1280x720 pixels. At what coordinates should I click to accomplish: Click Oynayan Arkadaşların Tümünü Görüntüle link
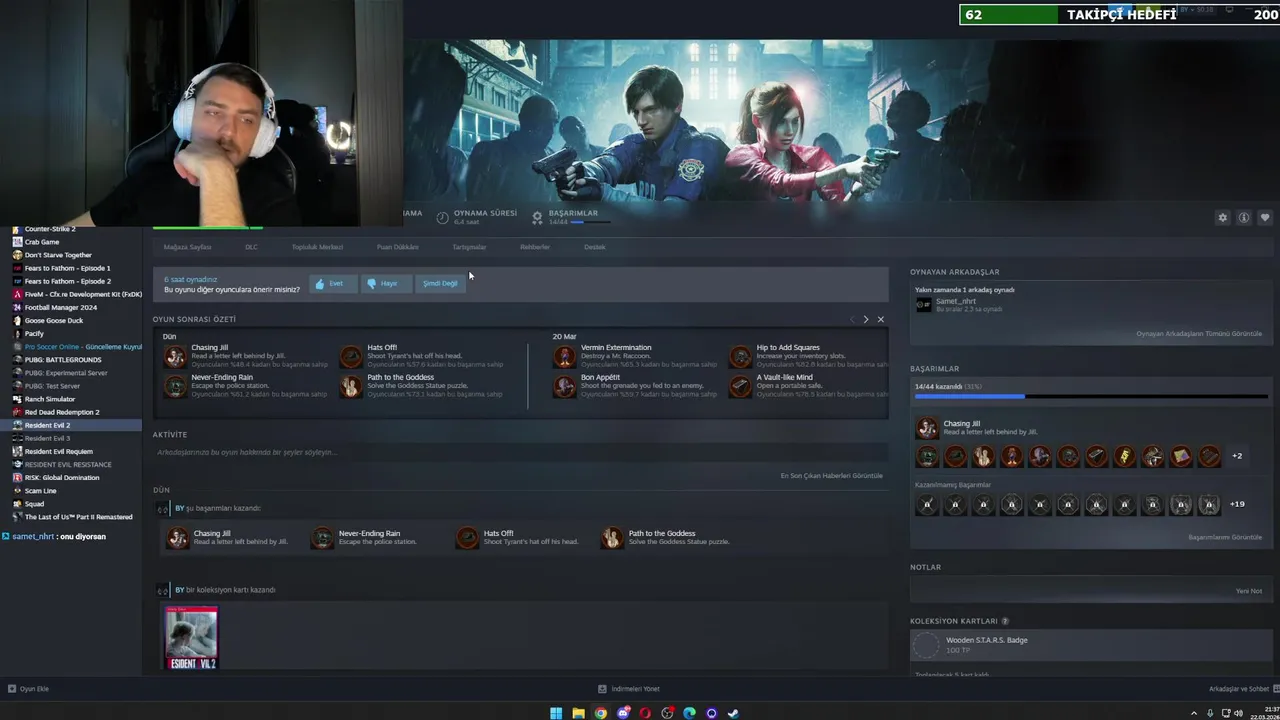[1199, 334]
